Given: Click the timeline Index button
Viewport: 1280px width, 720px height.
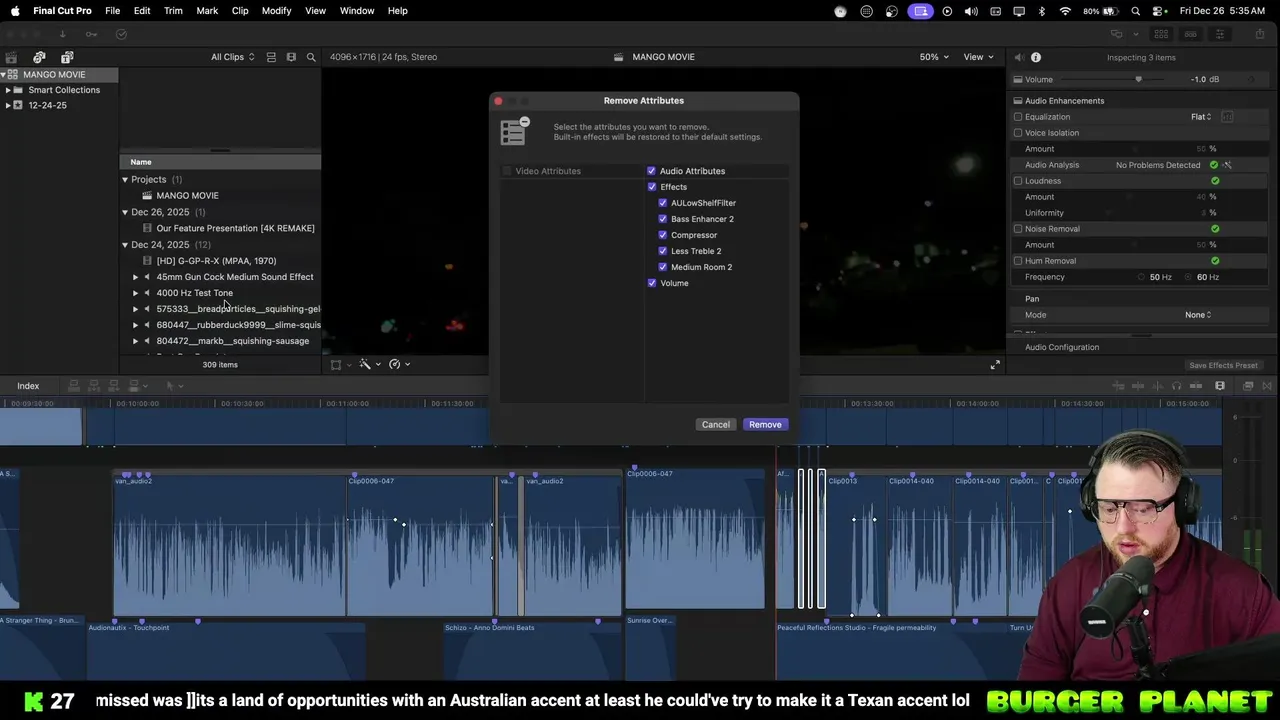Looking at the screenshot, I should tap(28, 386).
